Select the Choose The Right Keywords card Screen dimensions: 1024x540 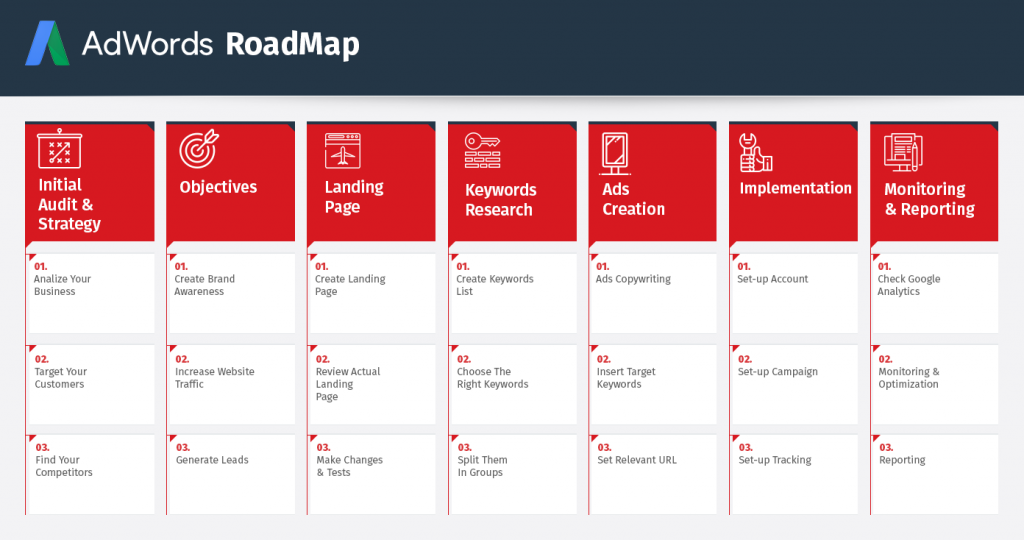pos(513,385)
